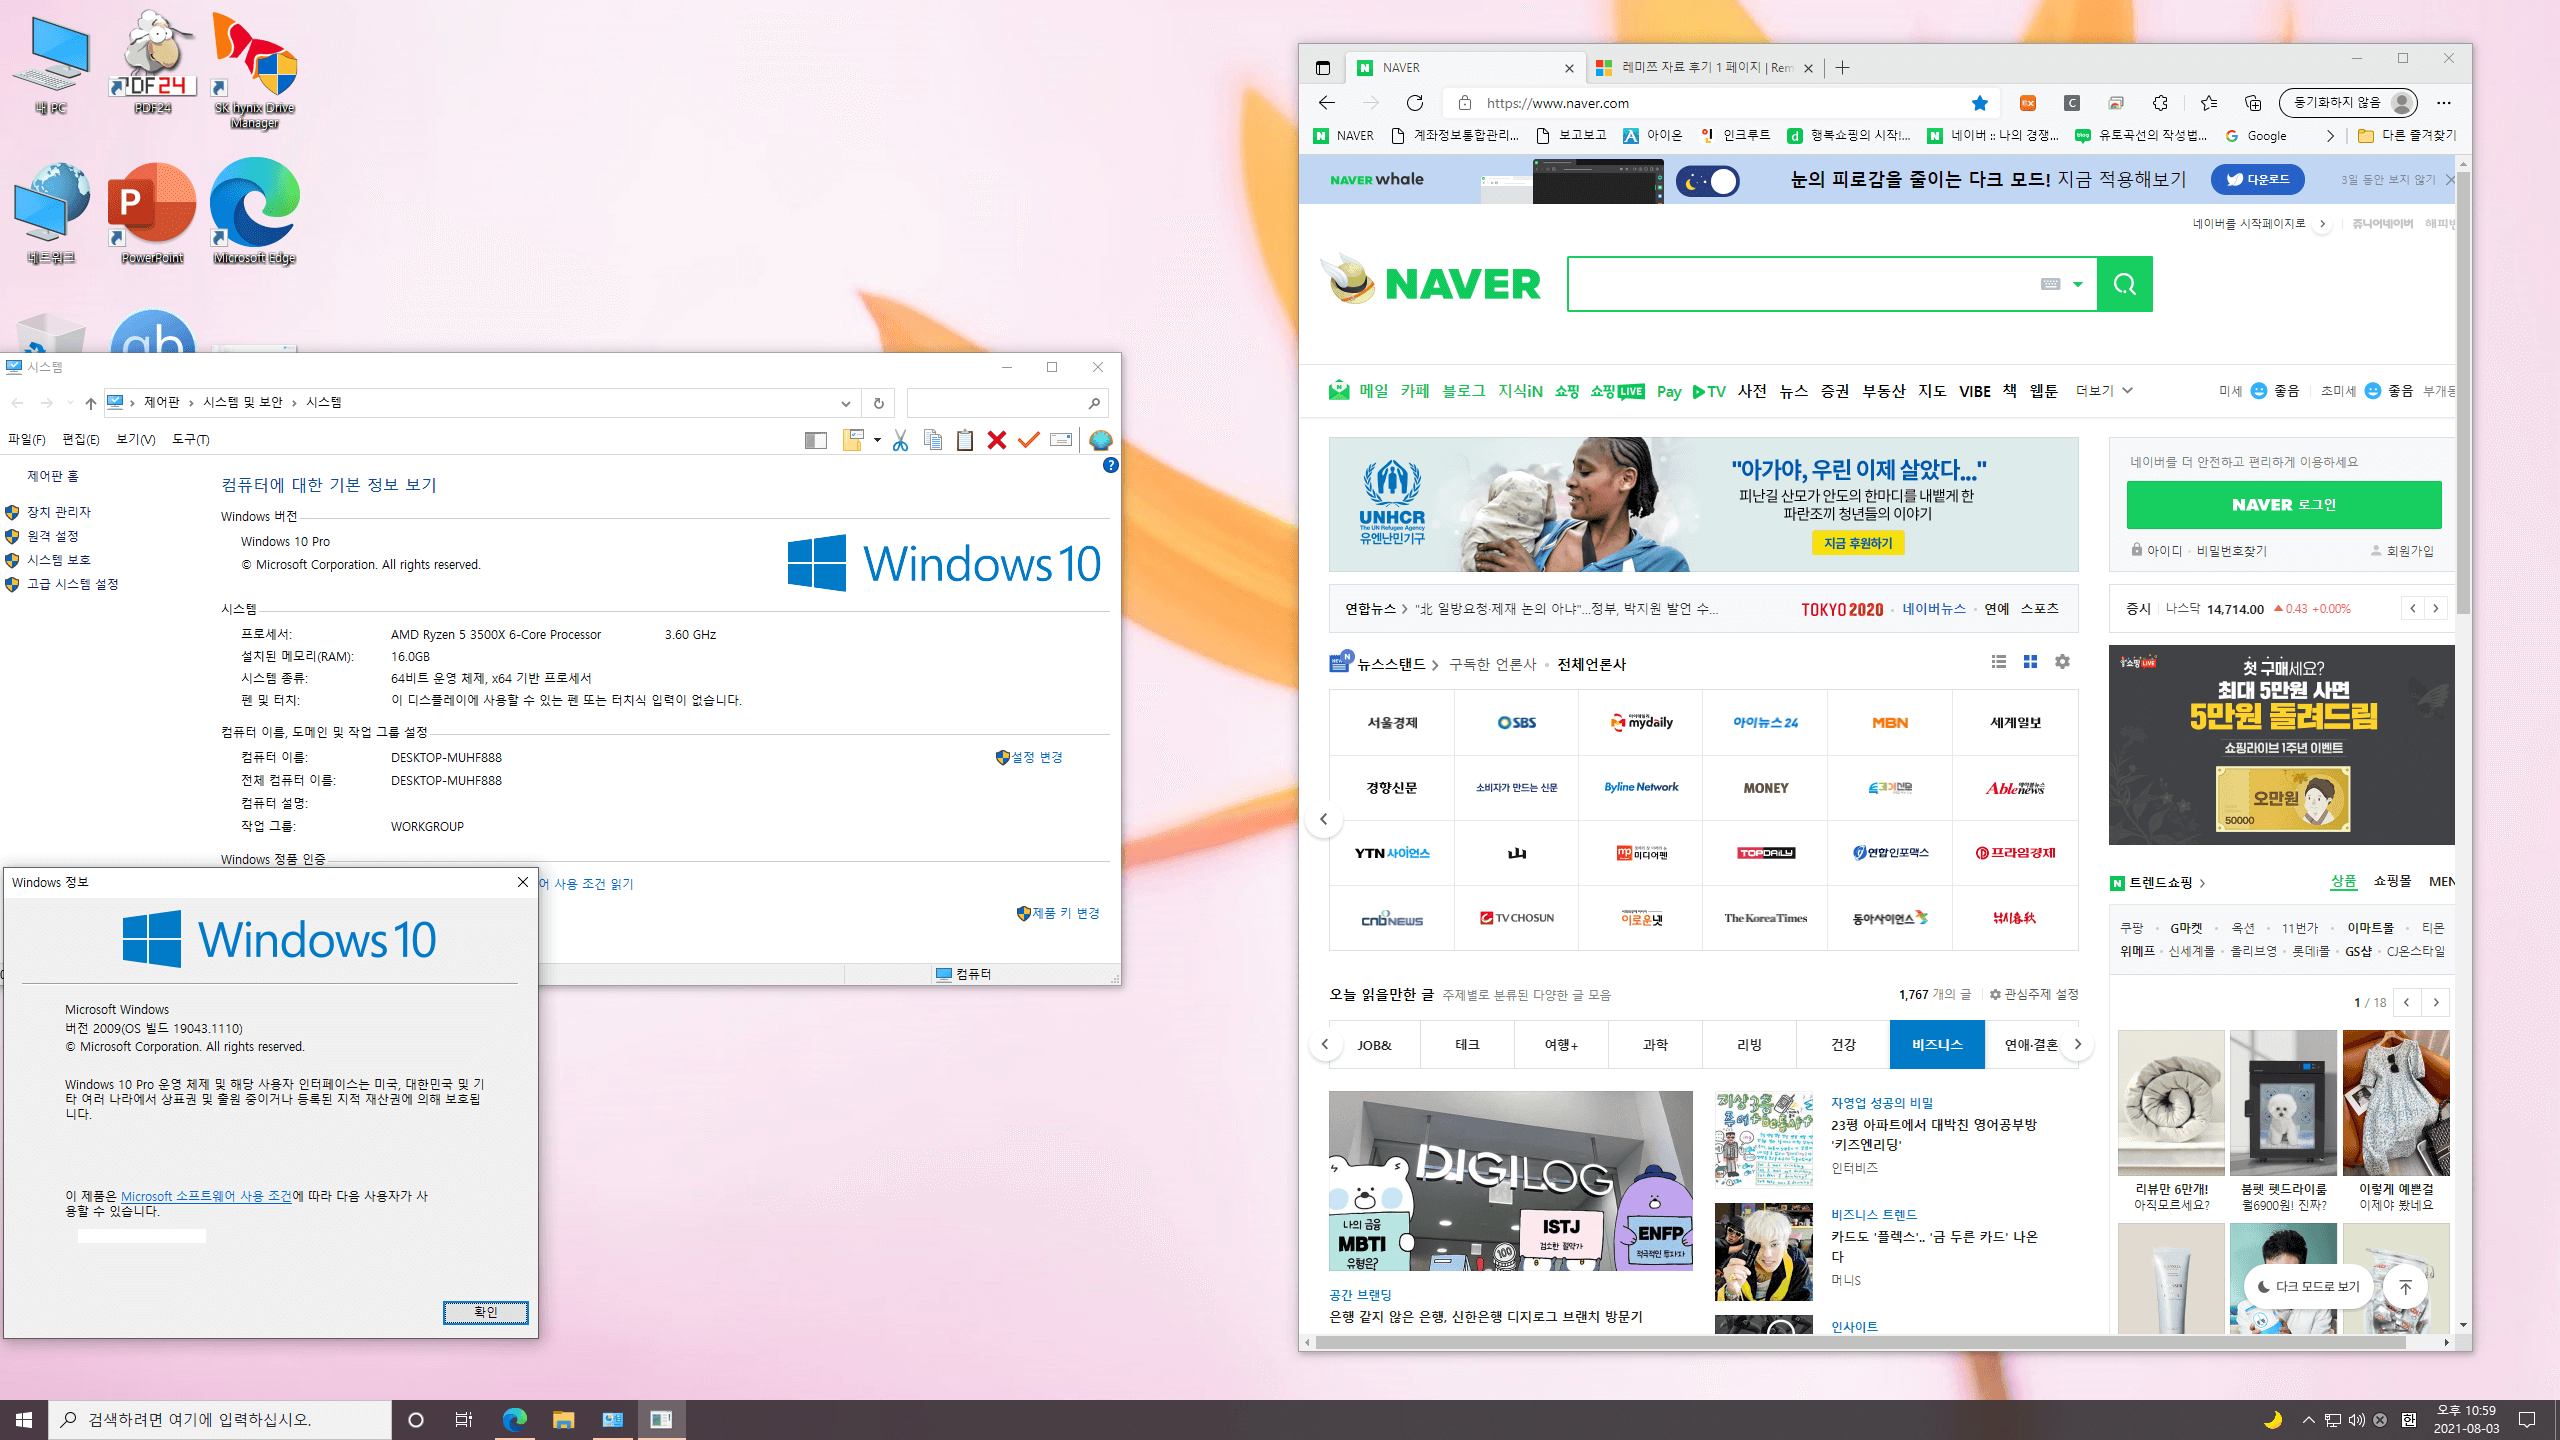Click 확인 in the Windows 정보 dialog
This screenshot has height=1440, width=2560.
pos(485,1312)
